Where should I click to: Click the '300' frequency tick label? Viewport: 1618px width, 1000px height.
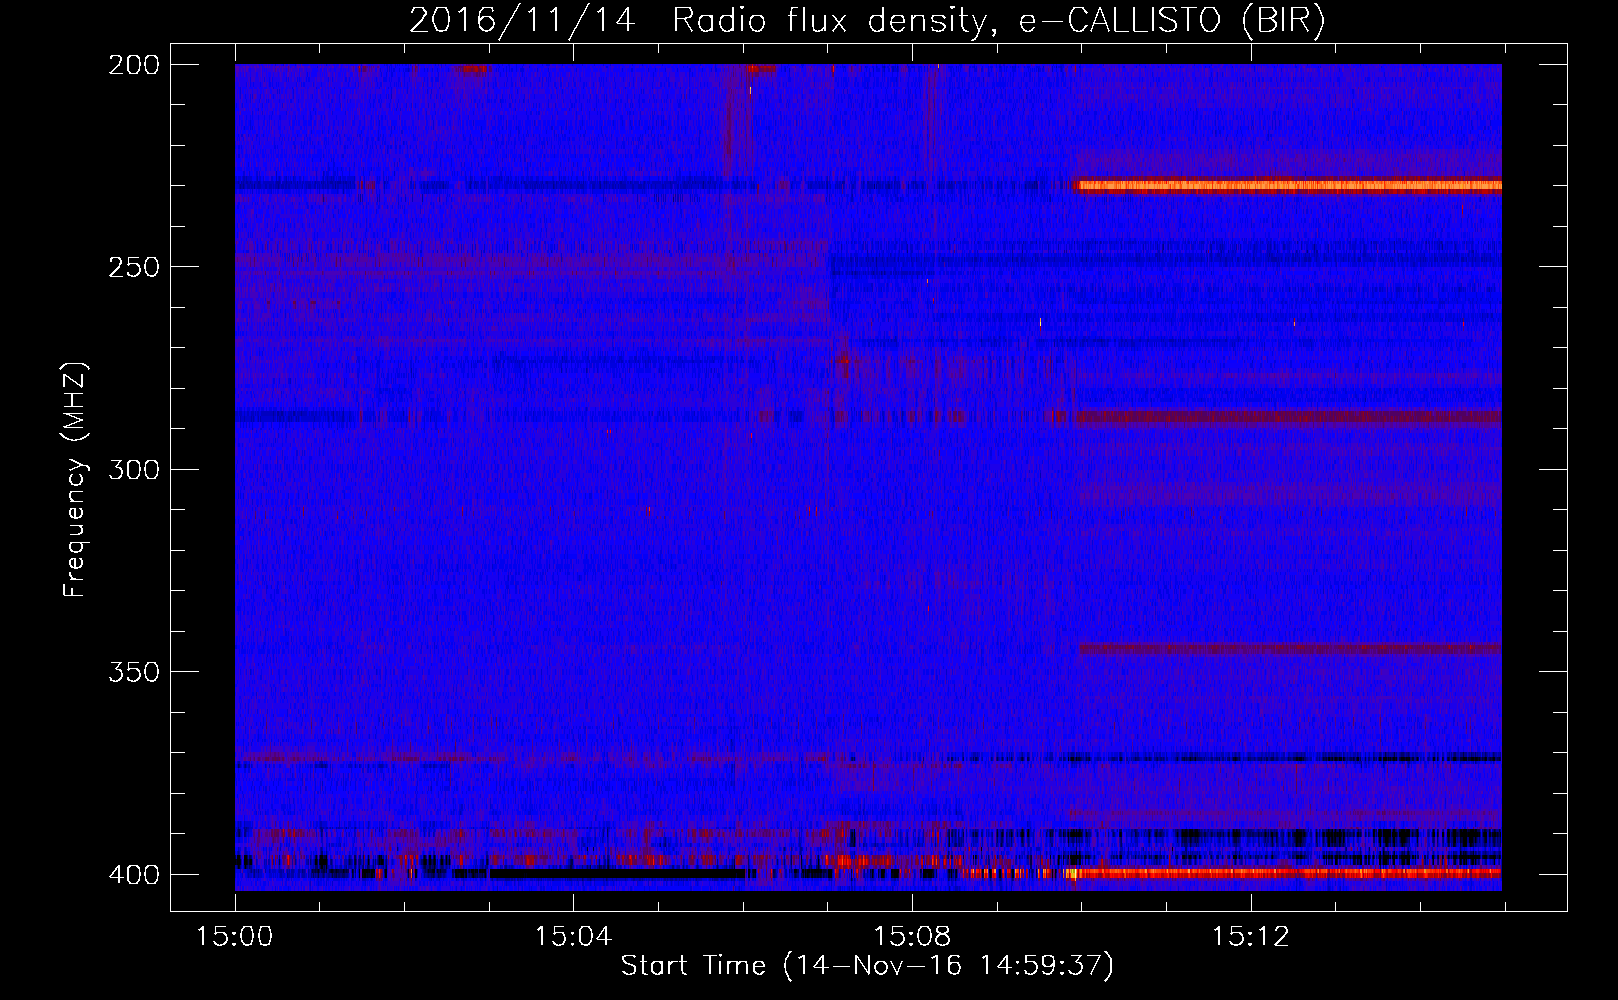pos(133,469)
